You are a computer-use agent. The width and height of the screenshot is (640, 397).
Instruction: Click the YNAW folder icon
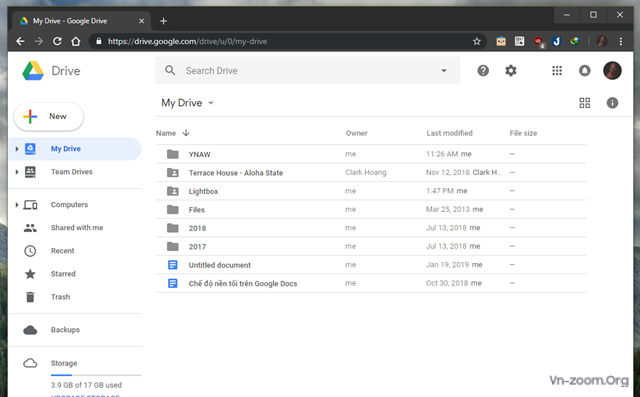173,154
